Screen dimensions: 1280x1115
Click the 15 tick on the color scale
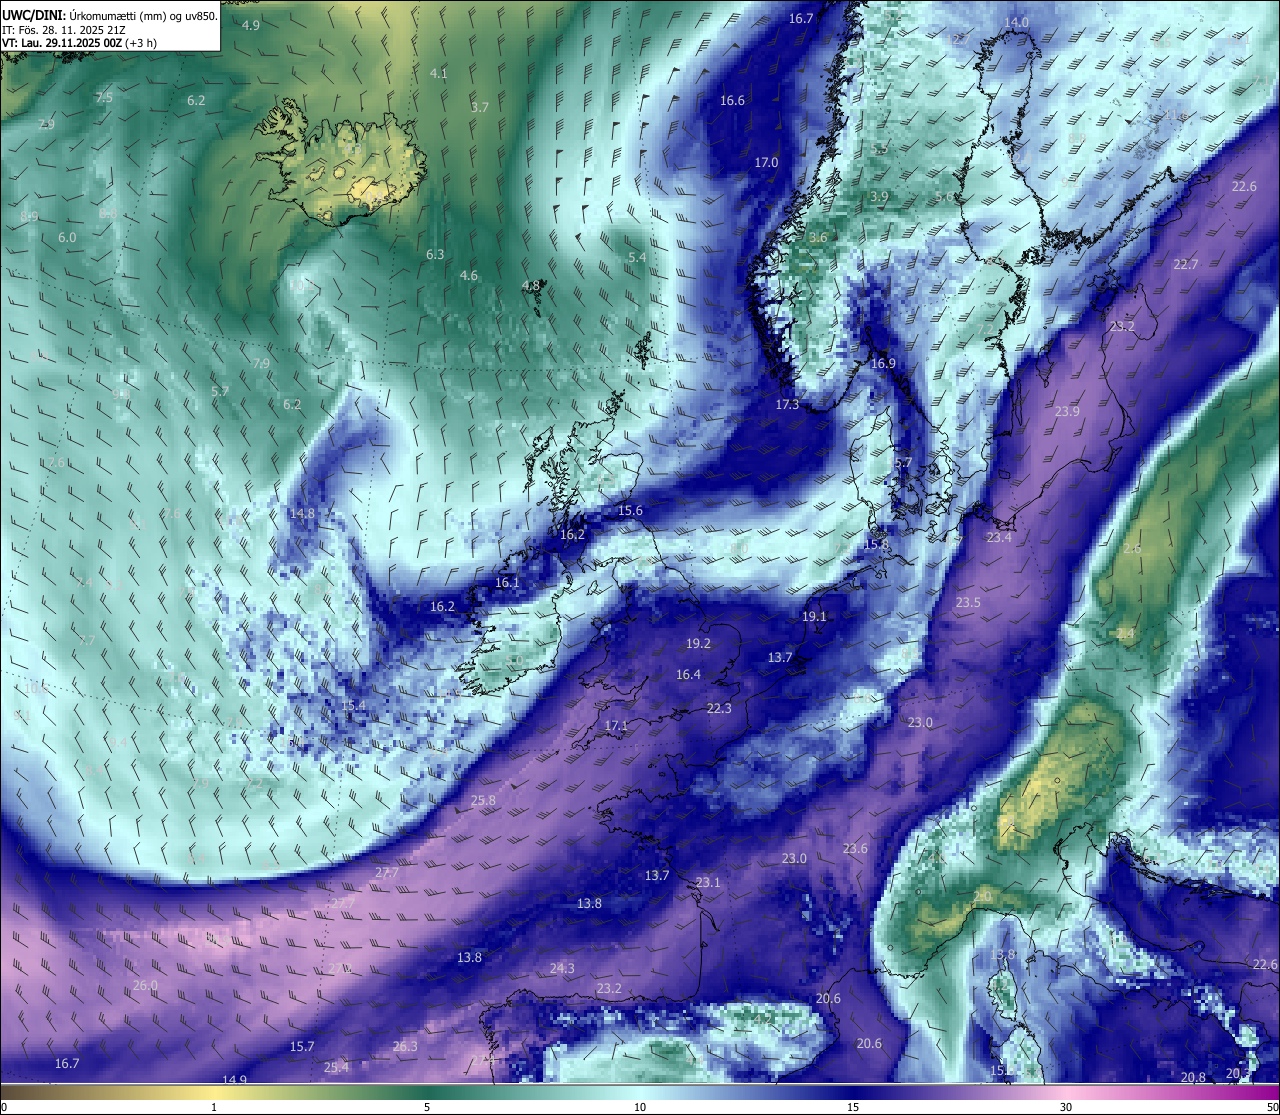point(853,1107)
